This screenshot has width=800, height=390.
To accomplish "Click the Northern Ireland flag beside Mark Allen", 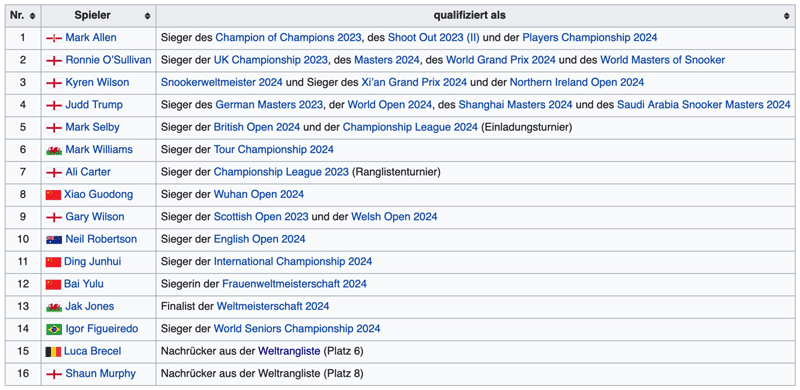I will [x=54, y=38].
